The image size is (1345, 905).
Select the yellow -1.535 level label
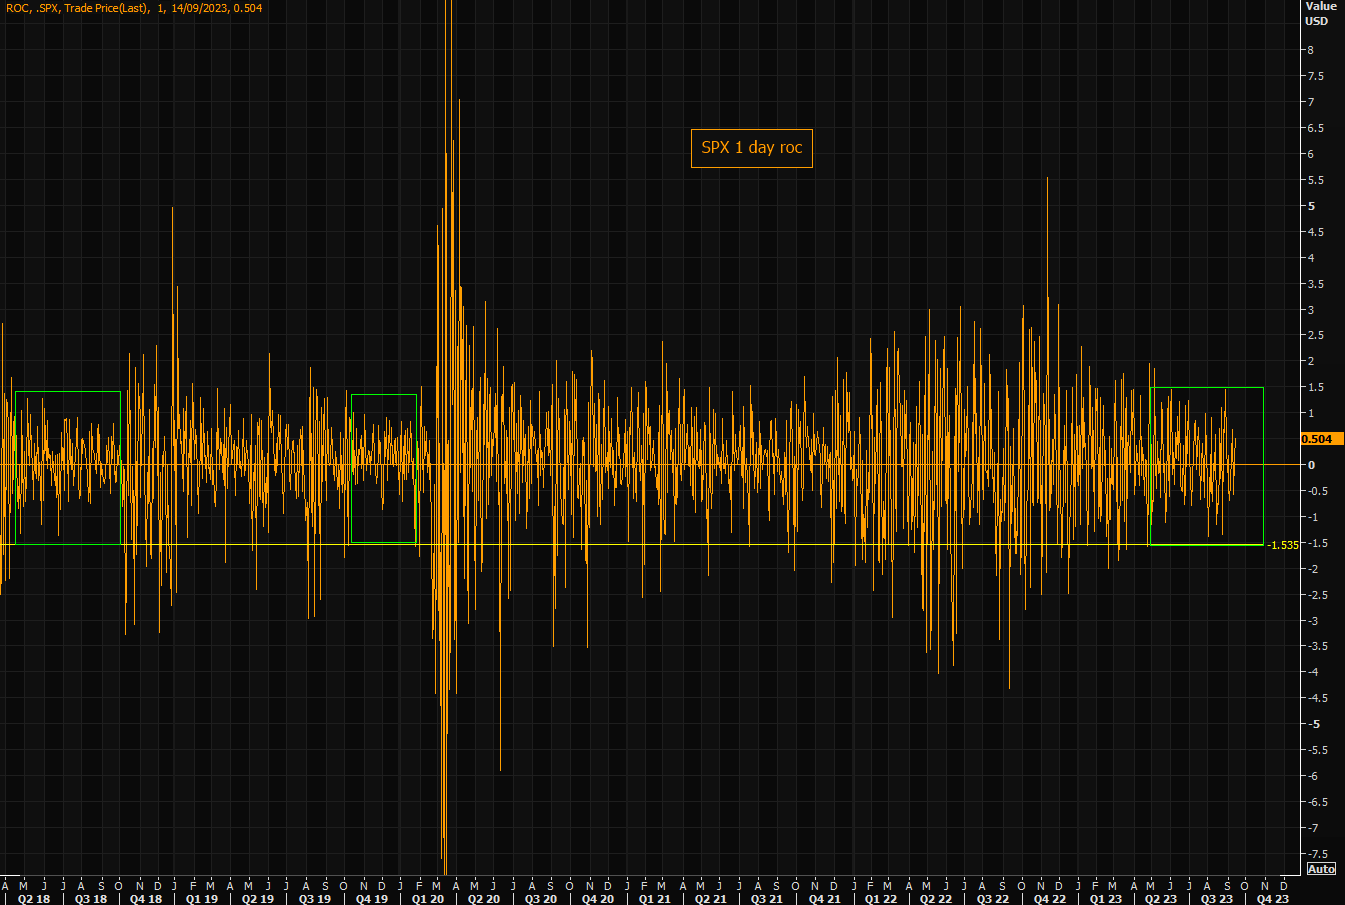tap(1282, 545)
